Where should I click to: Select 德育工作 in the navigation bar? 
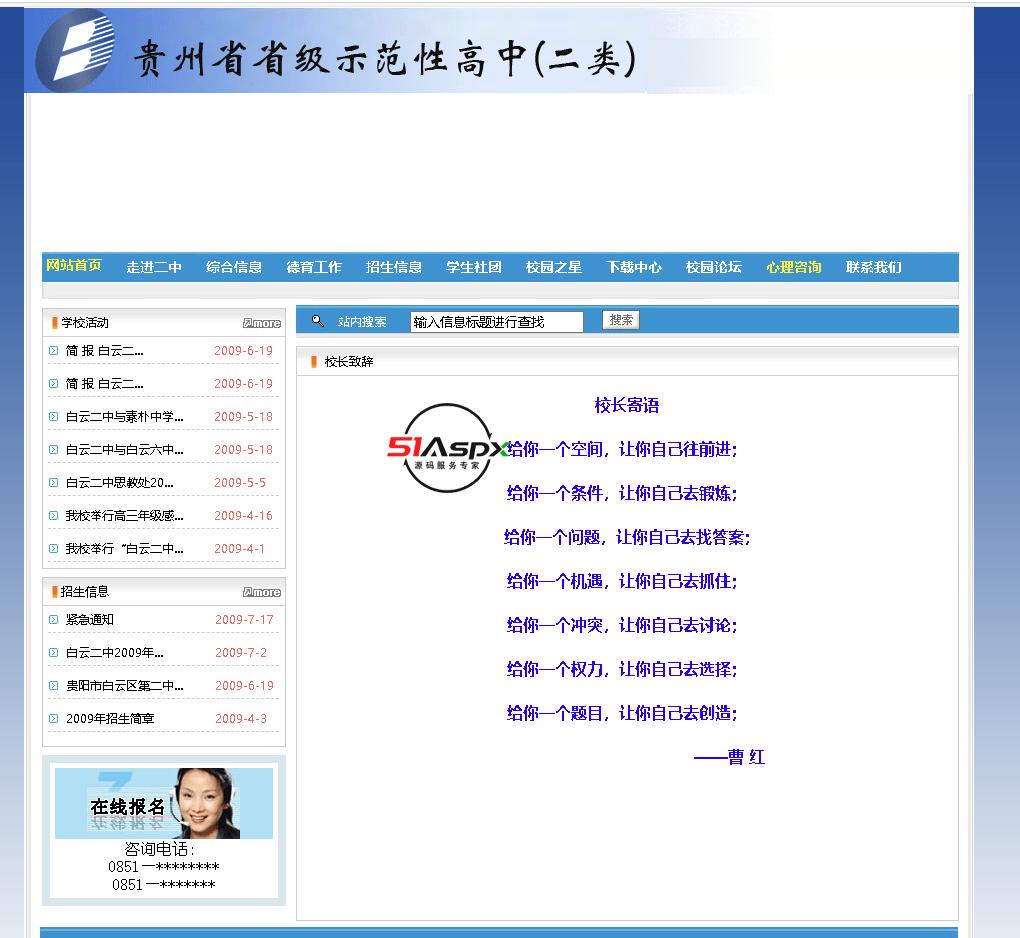click(314, 267)
